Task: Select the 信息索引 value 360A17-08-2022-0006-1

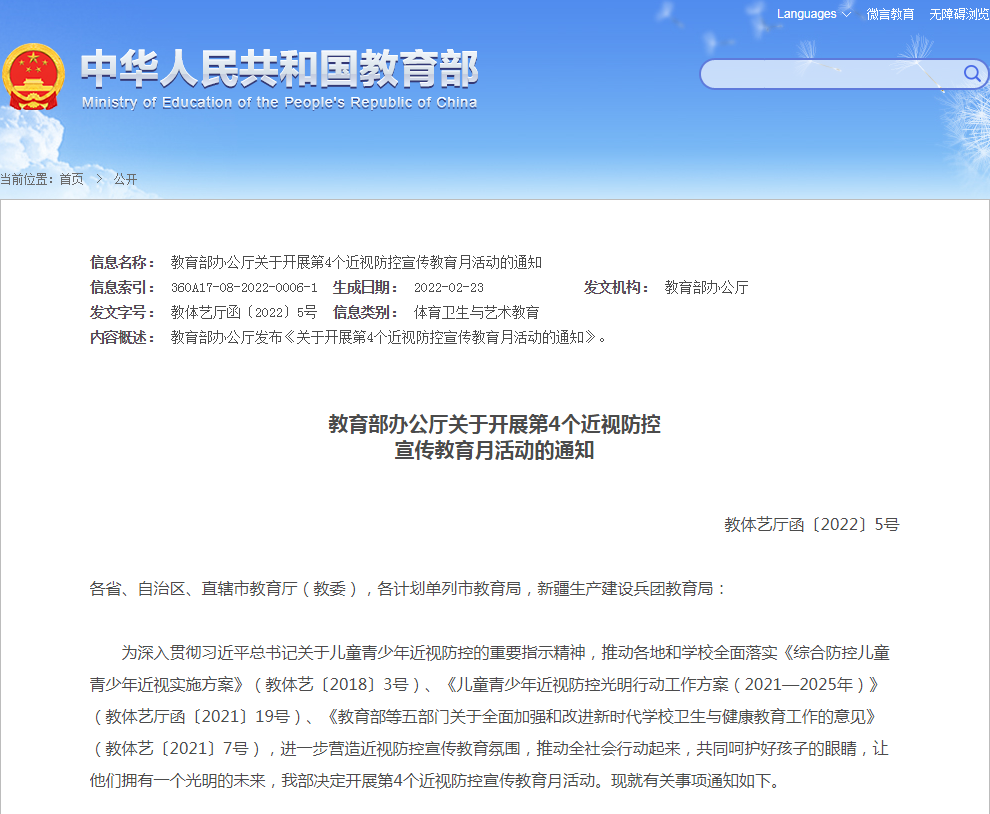Action: pos(244,288)
